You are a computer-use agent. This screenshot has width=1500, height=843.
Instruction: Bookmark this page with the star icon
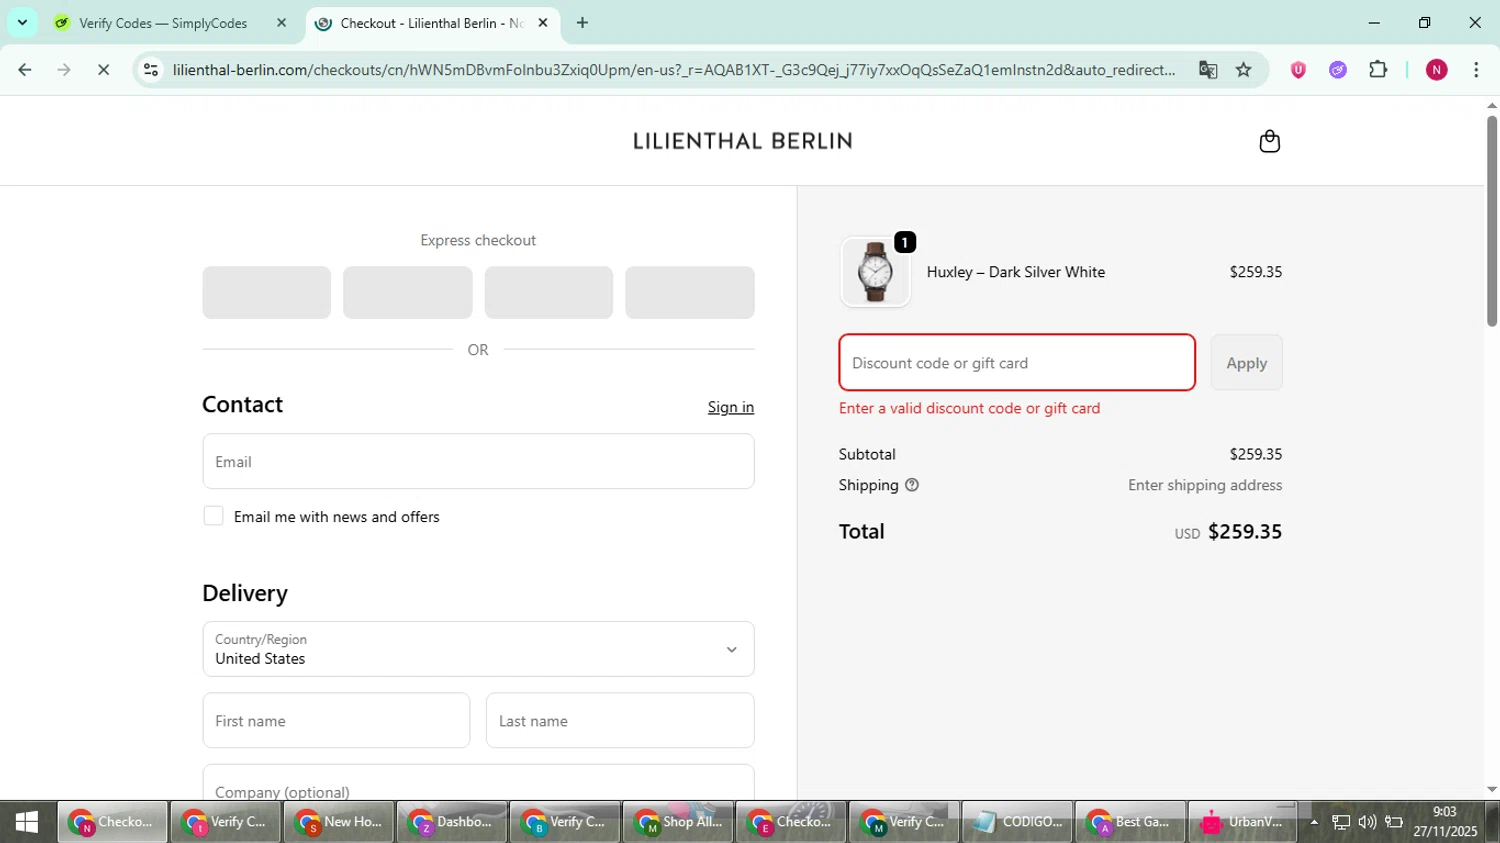tap(1243, 70)
